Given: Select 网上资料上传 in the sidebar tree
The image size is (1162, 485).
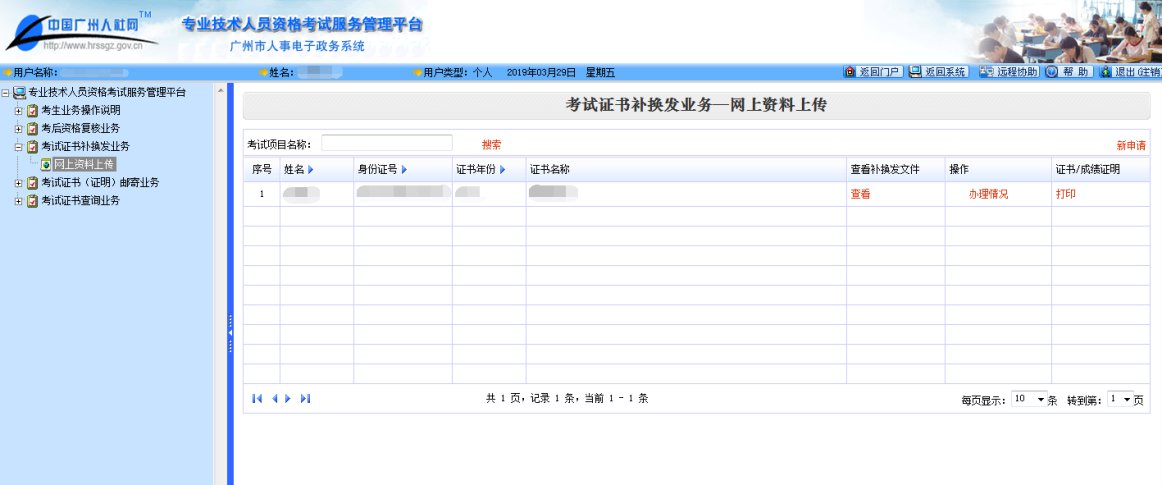Looking at the screenshot, I should 84,164.
